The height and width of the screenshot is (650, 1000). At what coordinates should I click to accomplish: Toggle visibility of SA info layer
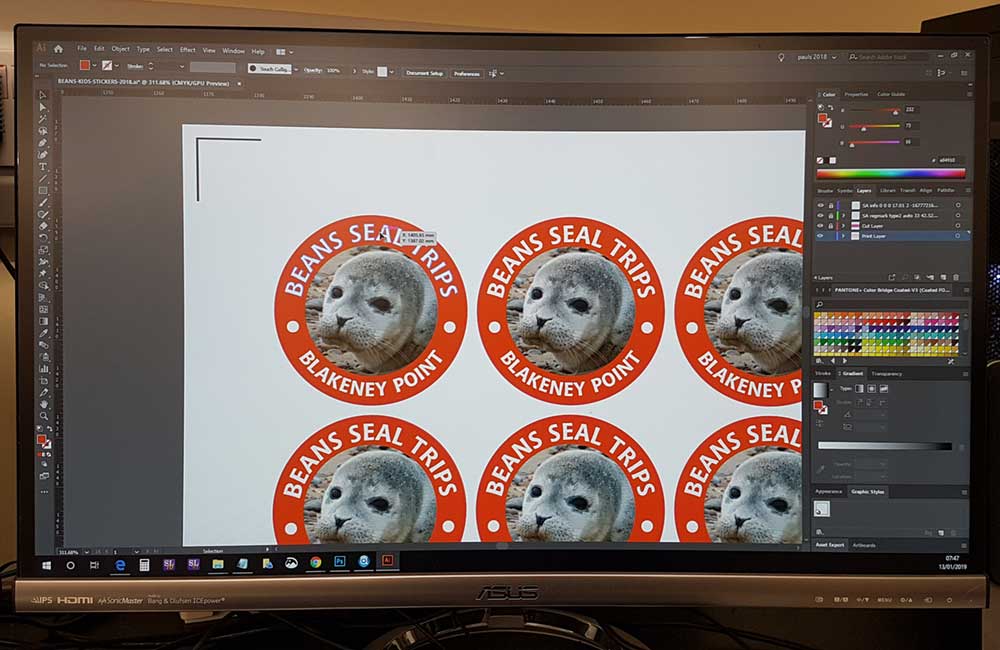(821, 205)
